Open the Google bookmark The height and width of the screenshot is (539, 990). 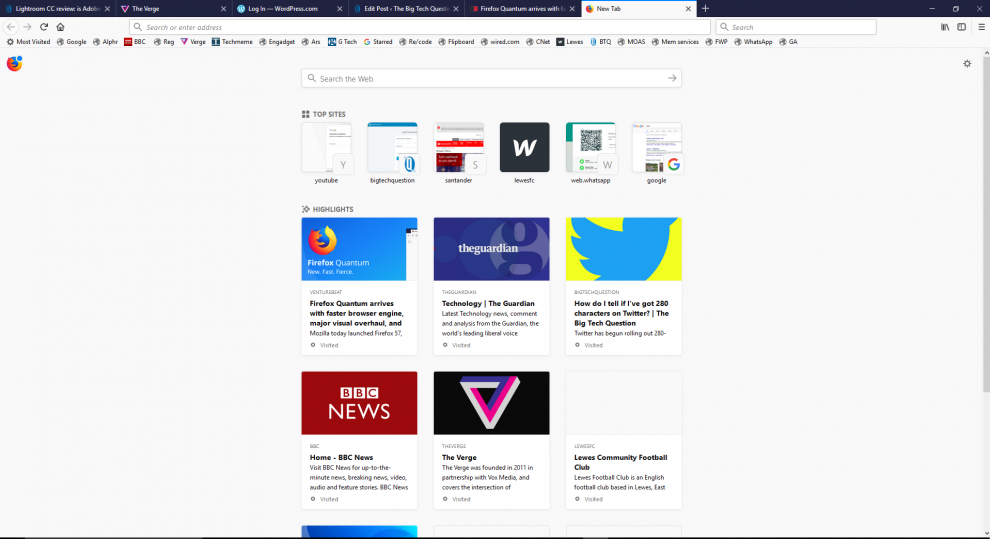(71, 42)
